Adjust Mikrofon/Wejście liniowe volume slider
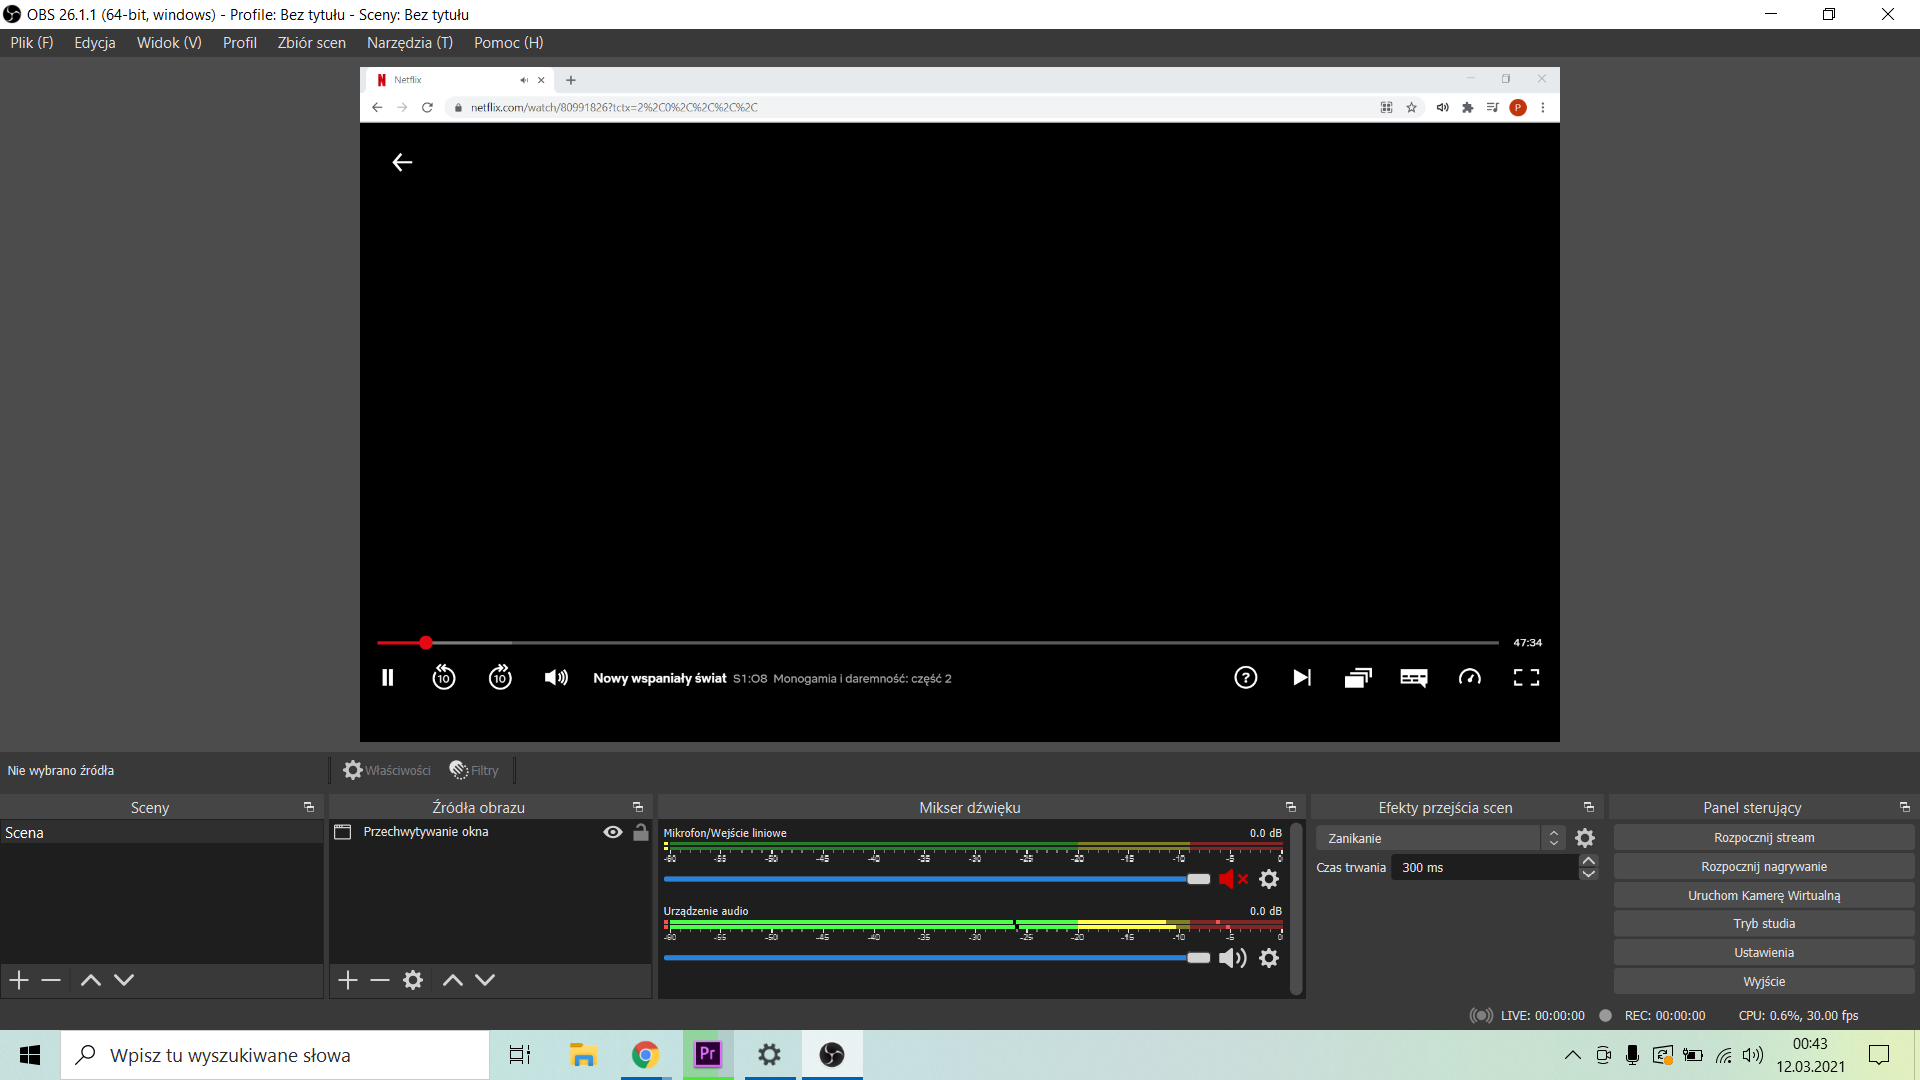Image resolution: width=1920 pixels, height=1080 pixels. pos(937,879)
